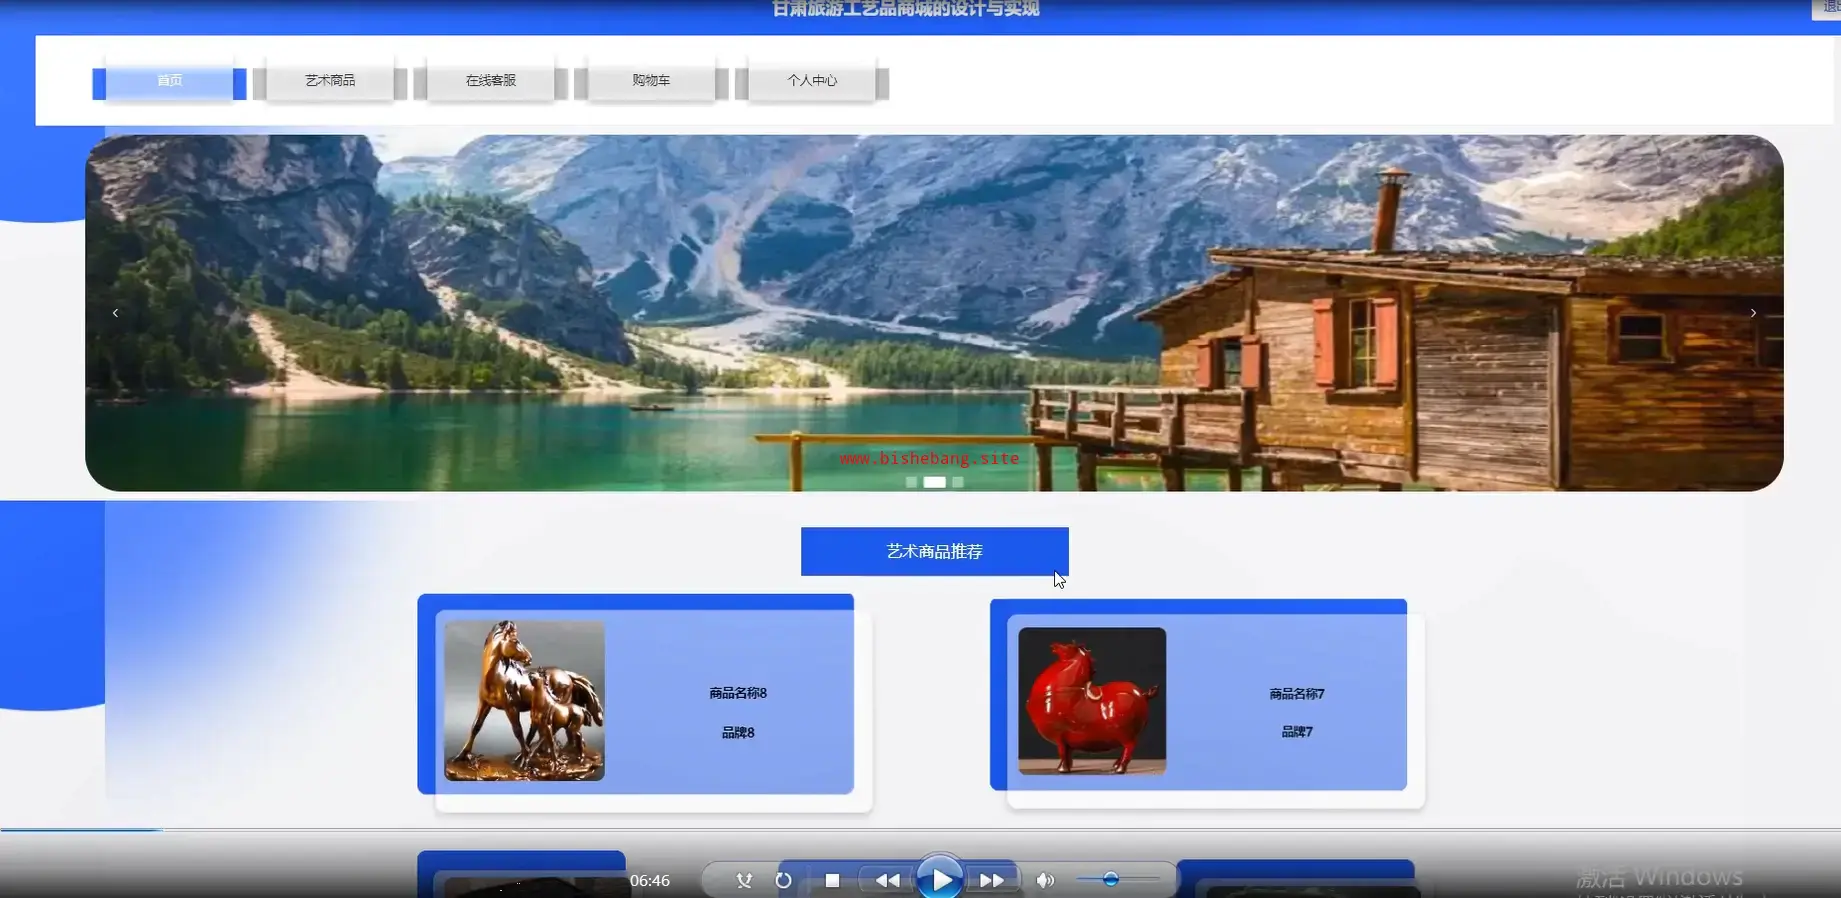This screenshot has height=898, width=1841.
Task: Mute audio using the speaker icon
Action: tap(1045, 880)
